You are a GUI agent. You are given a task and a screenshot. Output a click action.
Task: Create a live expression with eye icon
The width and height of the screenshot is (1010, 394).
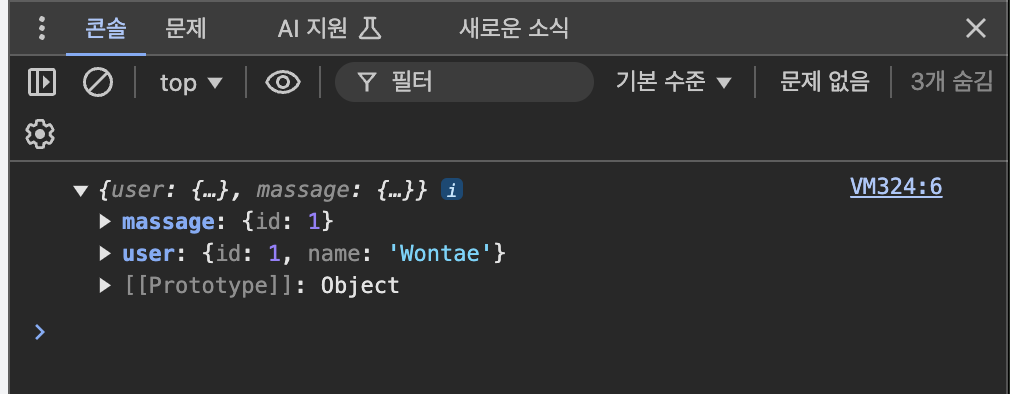click(283, 82)
